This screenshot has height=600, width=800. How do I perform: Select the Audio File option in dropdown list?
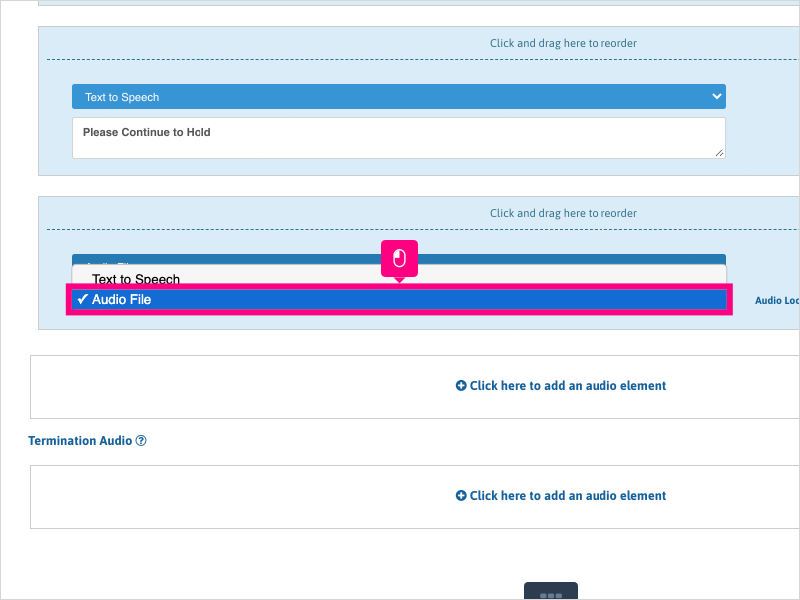click(x=399, y=299)
